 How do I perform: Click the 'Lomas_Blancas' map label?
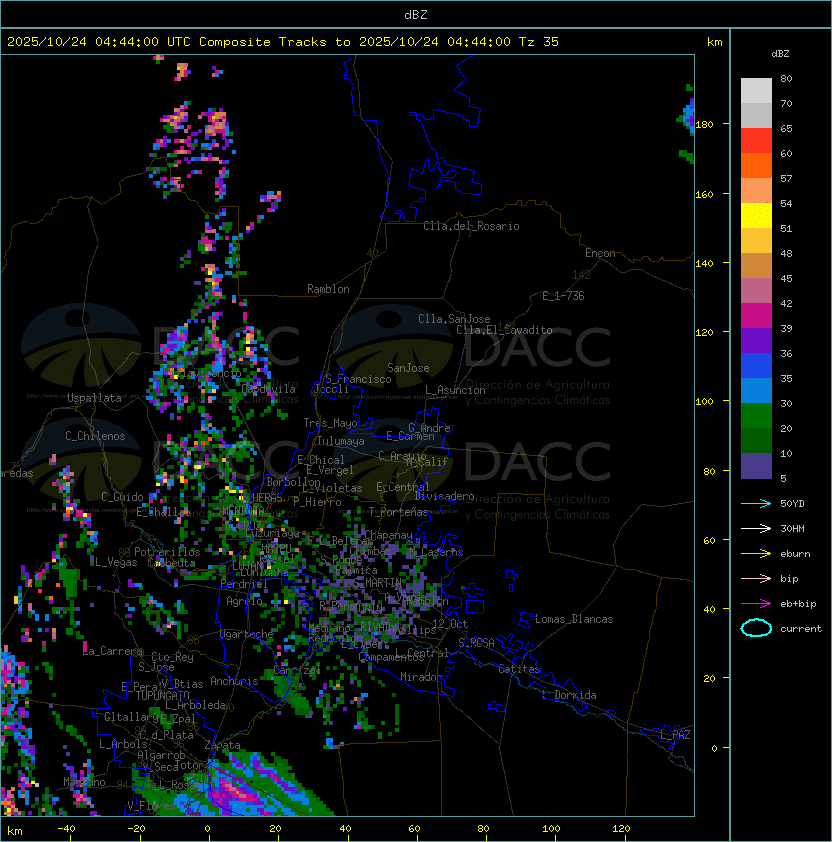pyautogui.click(x=574, y=619)
